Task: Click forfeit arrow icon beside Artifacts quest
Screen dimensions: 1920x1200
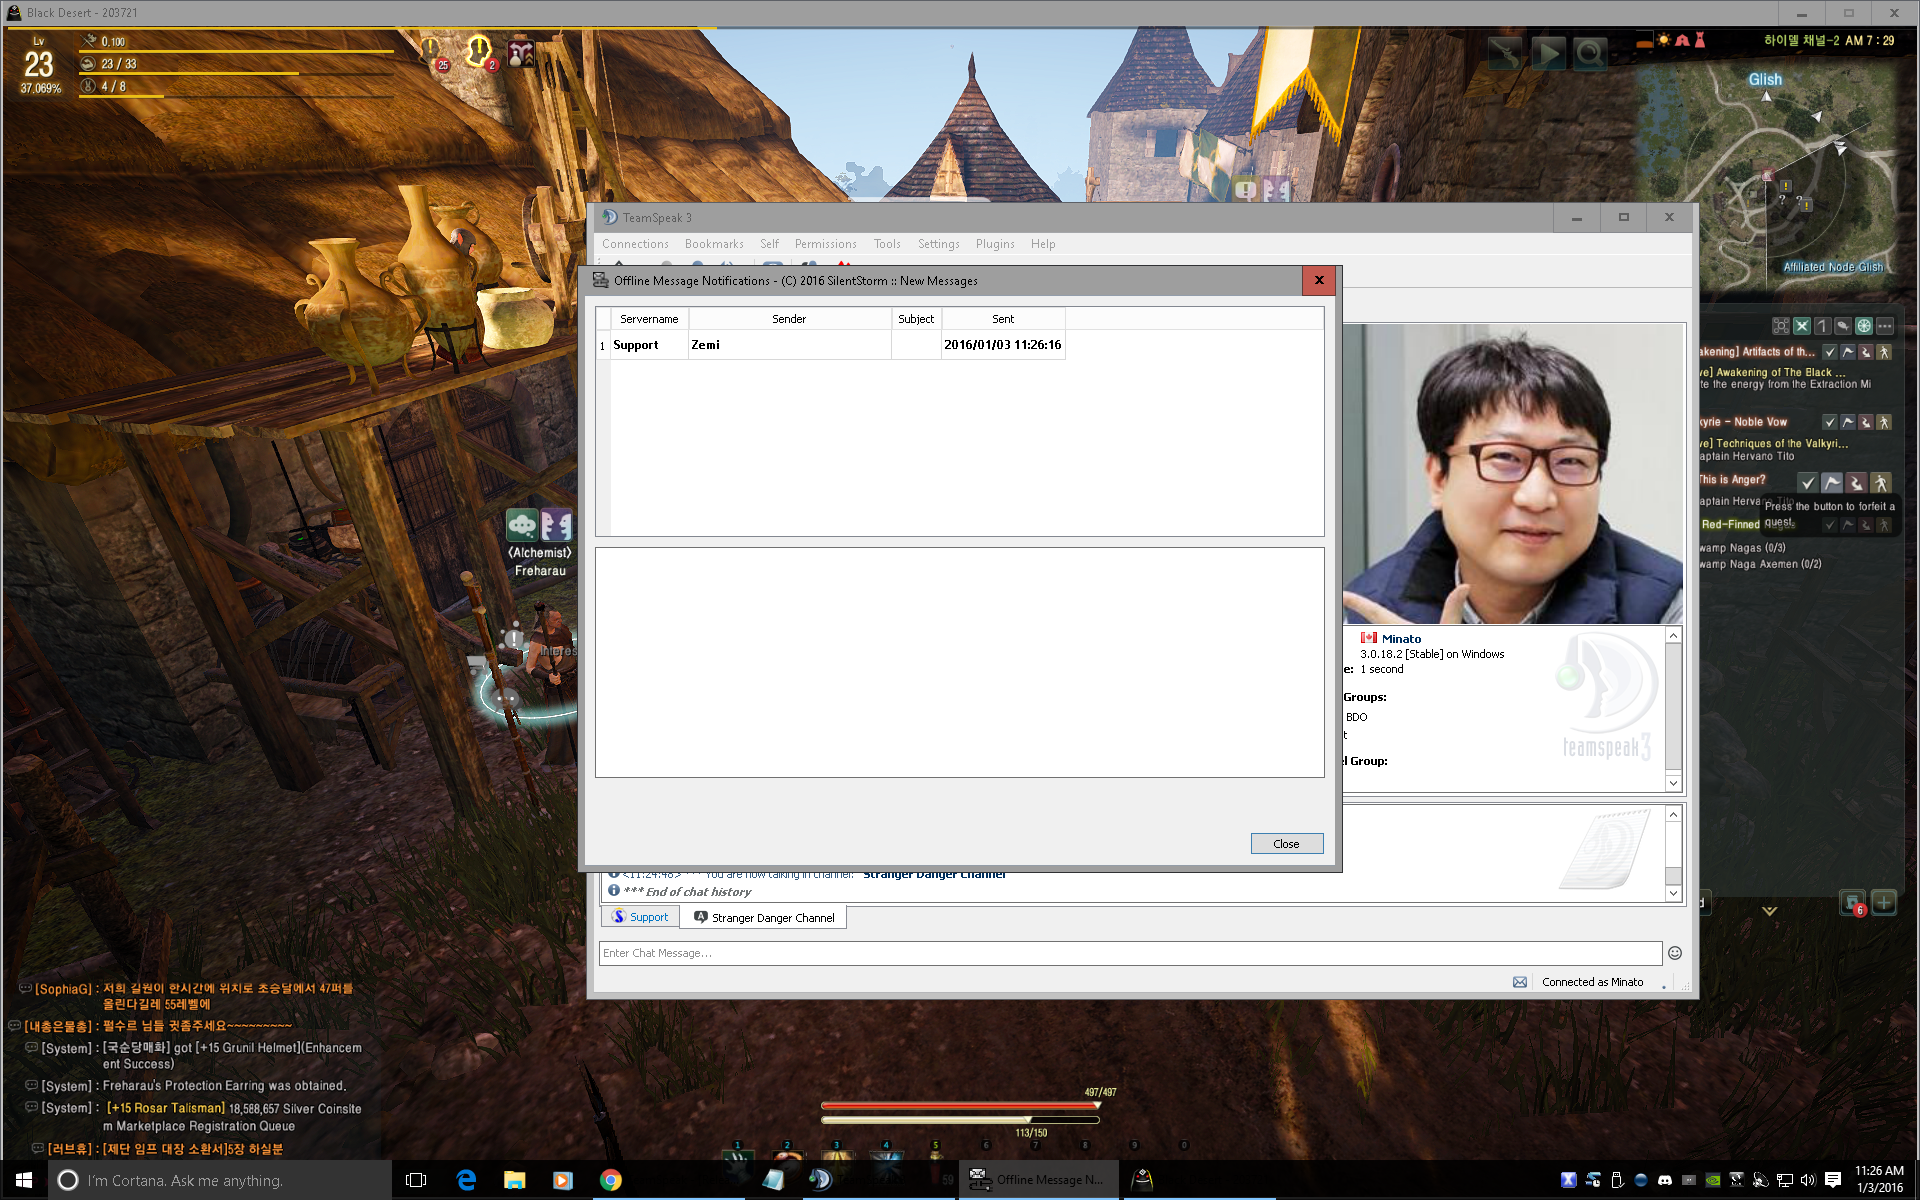Action: (1866, 352)
